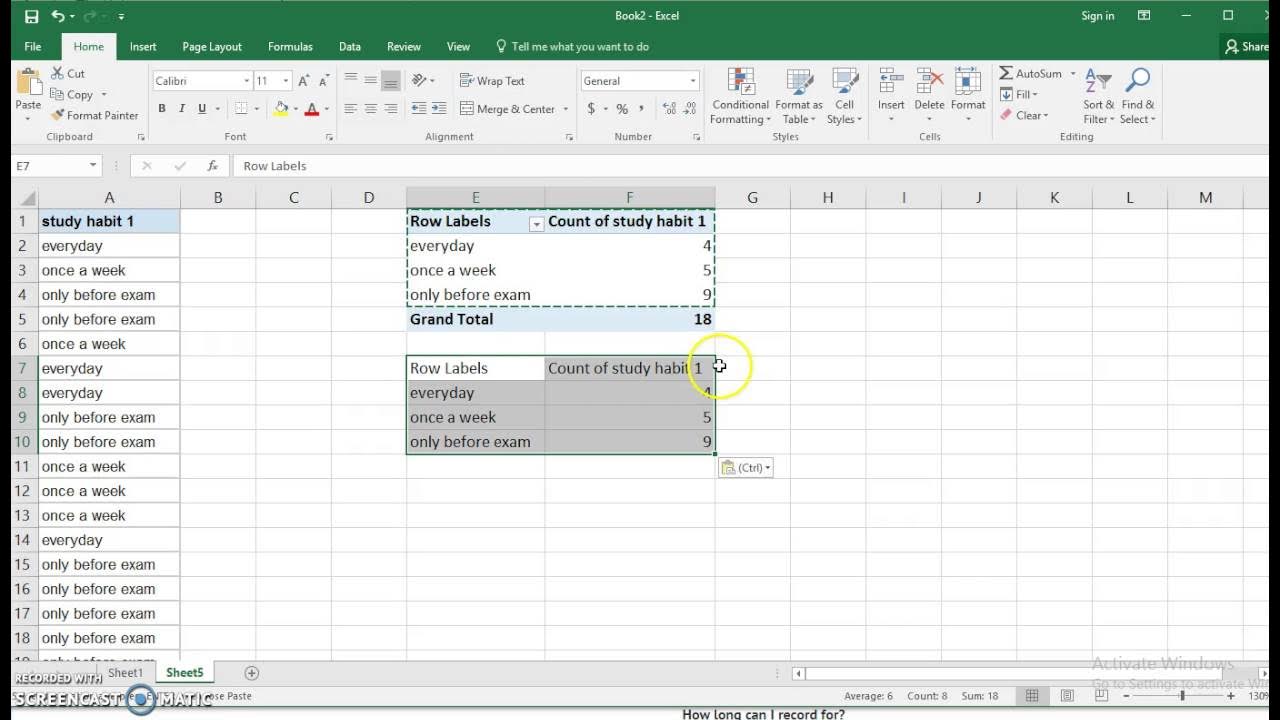The height and width of the screenshot is (720, 1280).
Task: Click the Insert cells icon in the Cells group
Action: [891, 82]
